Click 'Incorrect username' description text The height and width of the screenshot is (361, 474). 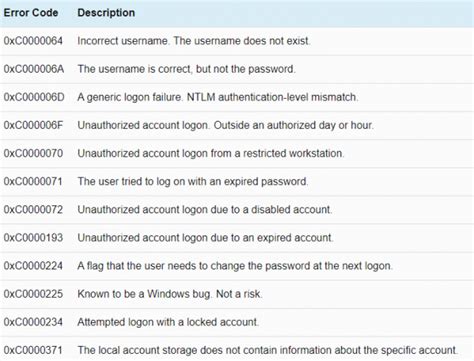coord(123,41)
